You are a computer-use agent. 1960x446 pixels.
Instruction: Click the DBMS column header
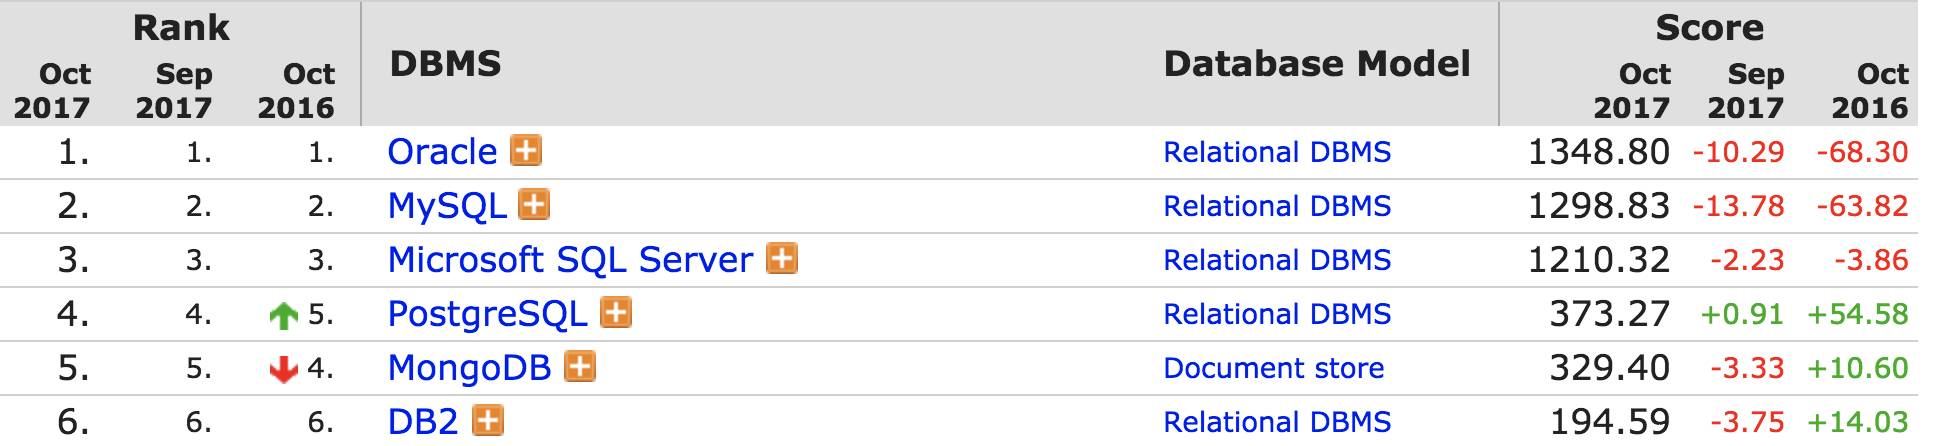(x=445, y=64)
